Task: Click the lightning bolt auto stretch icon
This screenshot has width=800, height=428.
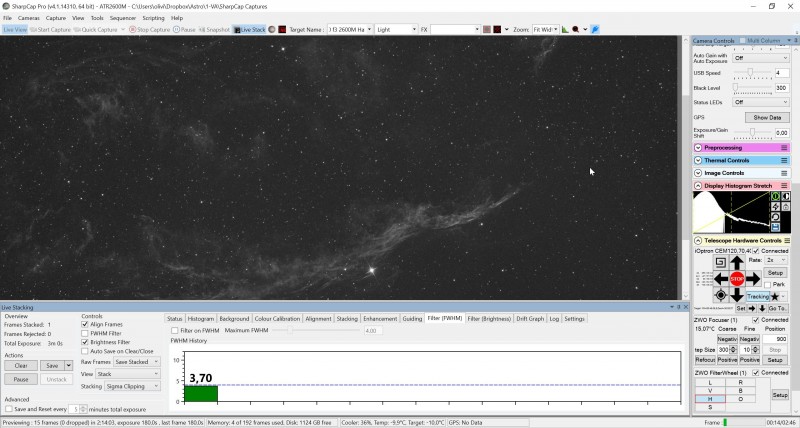Action: point(776,207)
